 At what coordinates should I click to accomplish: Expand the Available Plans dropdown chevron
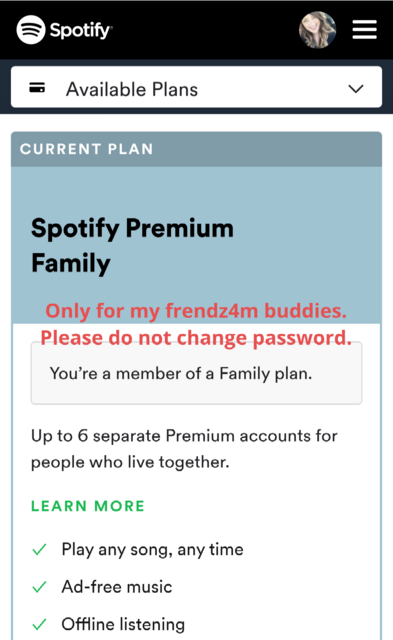(x=356, y=89)
